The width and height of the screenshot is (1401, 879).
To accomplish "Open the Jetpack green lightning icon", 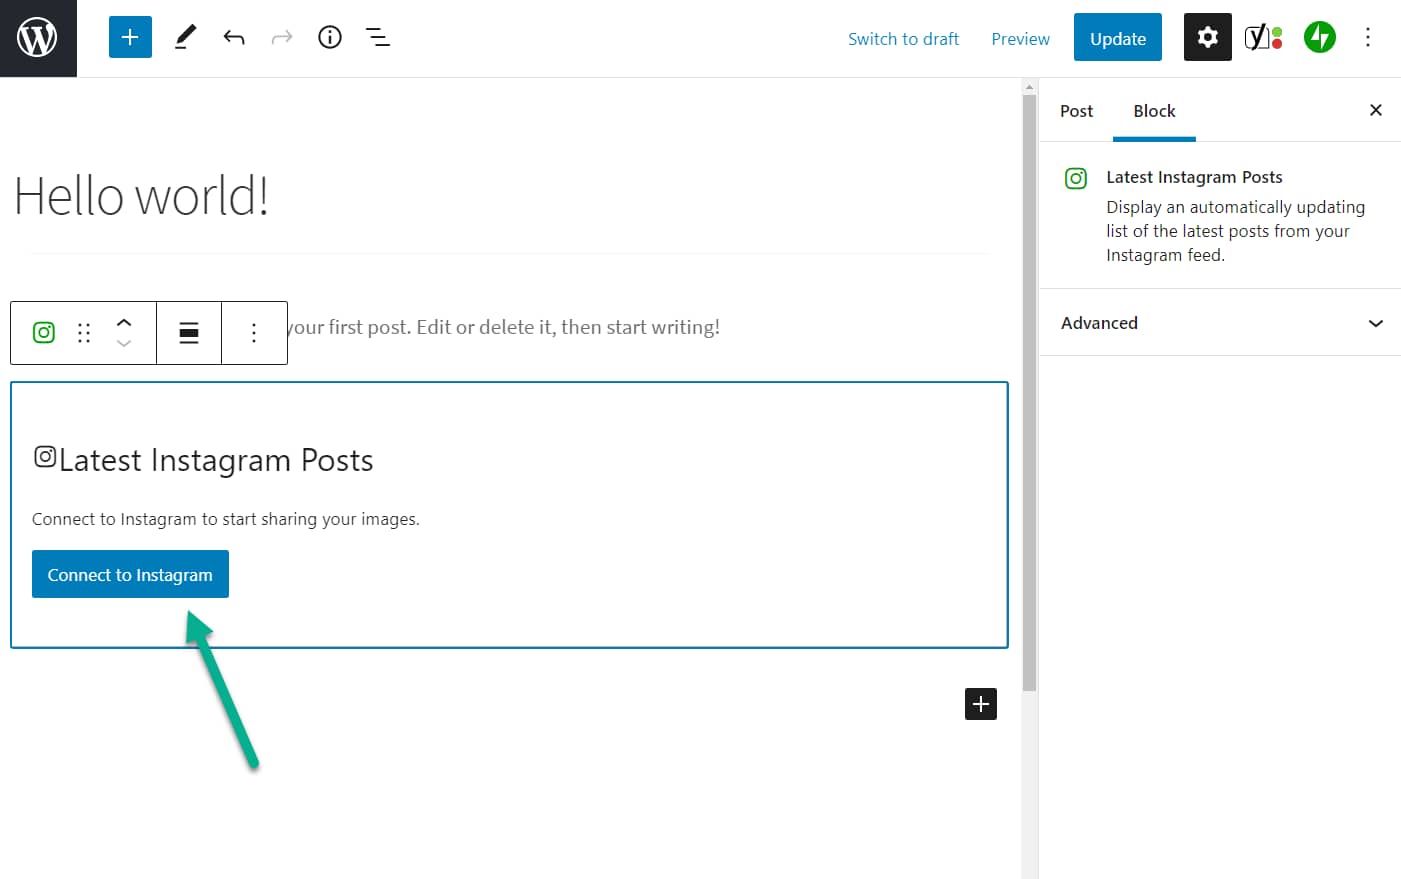I will (x=1320, y=38).
